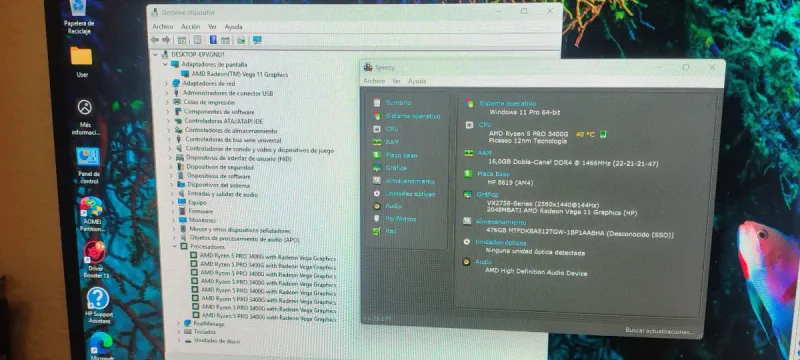
Task: Open the Ver menu in Speccy
Action: point(396,81)
